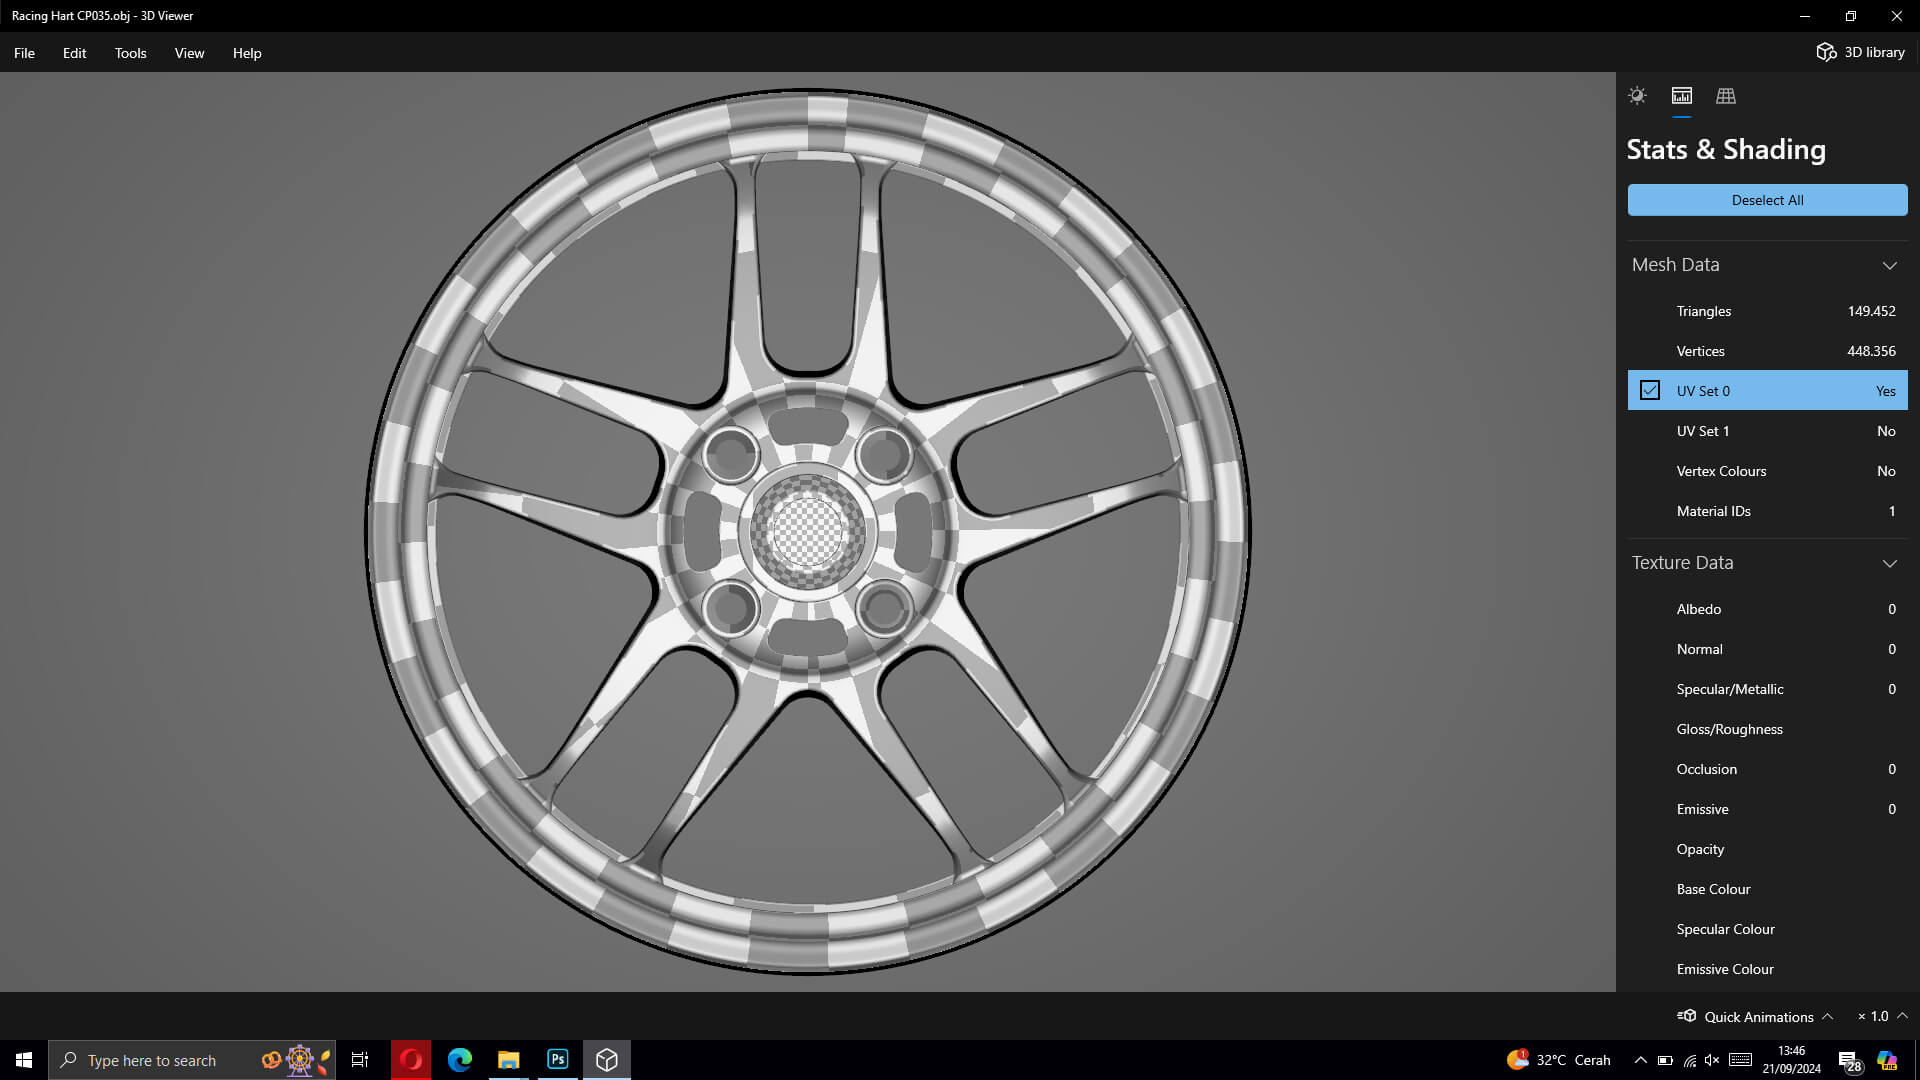Viewport: 1920px width, 1080px height.
Task: Expand the Quick Animations menu chevron
Action: pos(1828,1016)
